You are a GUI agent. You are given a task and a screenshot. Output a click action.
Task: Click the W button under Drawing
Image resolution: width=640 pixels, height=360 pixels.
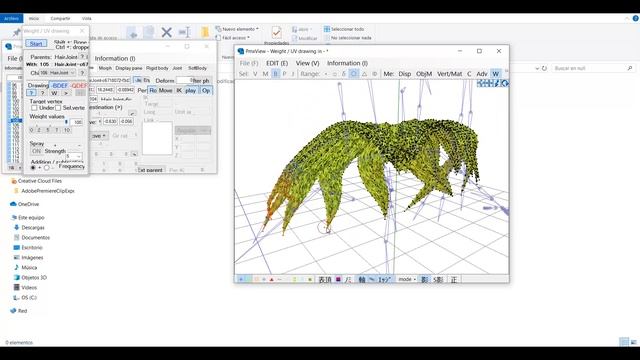pyautogui.click(x=54, y=93)
